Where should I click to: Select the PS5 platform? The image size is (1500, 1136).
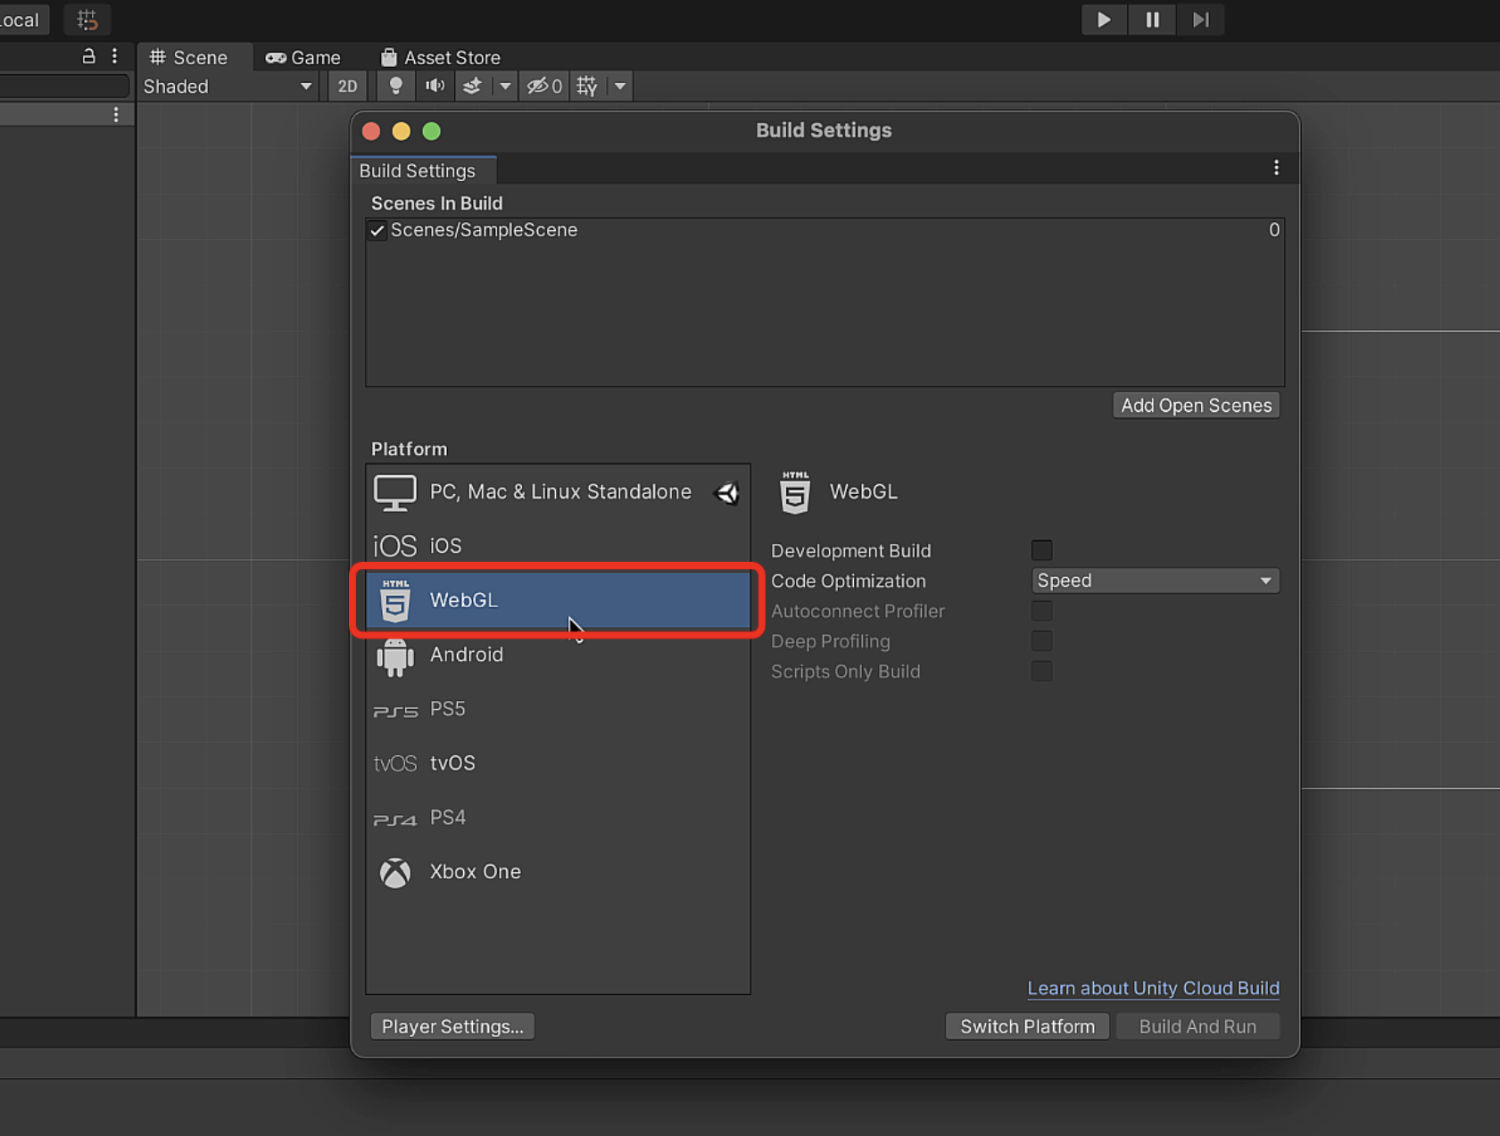[558, 709]
